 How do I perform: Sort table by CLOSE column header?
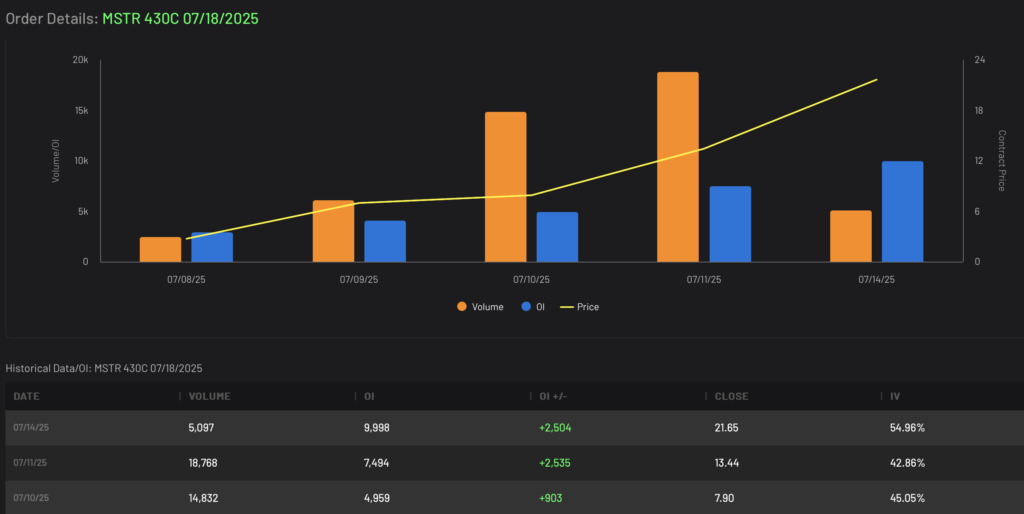[x=731, y=396]
